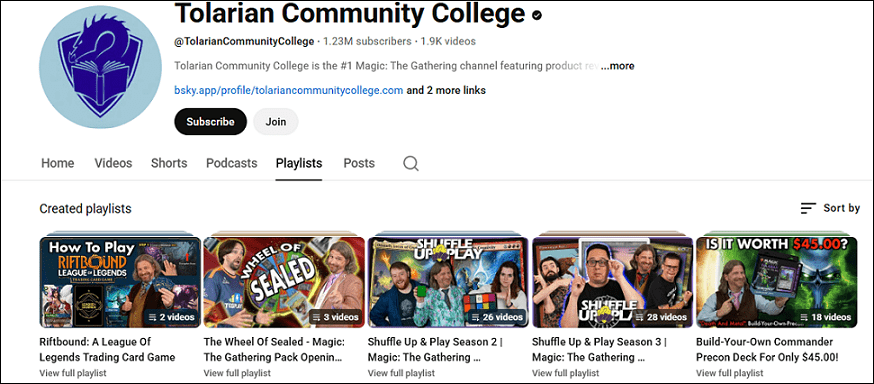Click 'Shuffle Up & Play Season 3' title

pos(600,349)
